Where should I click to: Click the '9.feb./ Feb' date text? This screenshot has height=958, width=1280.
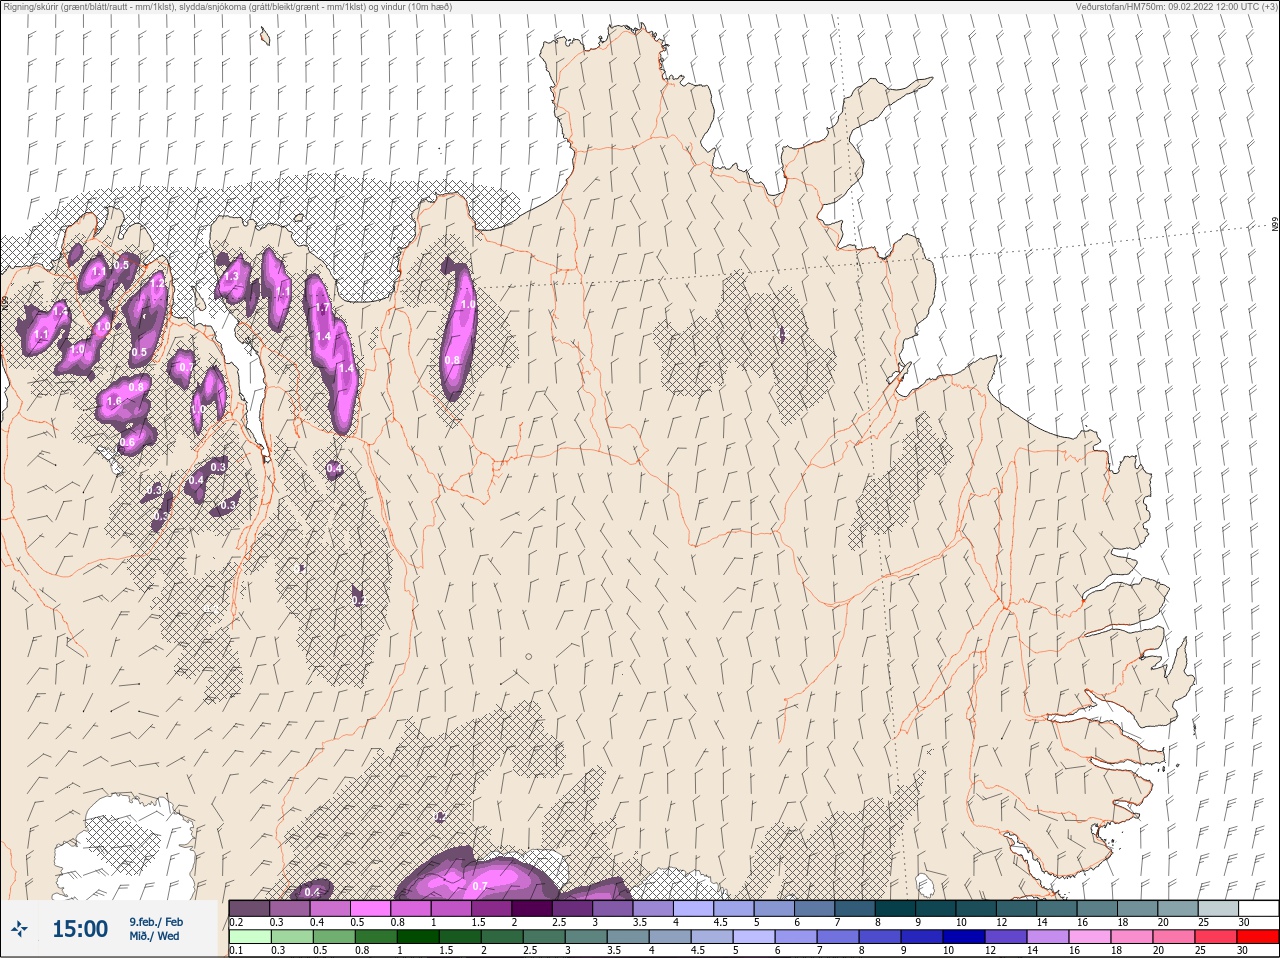pyautogui.click(x=156, y=922)
